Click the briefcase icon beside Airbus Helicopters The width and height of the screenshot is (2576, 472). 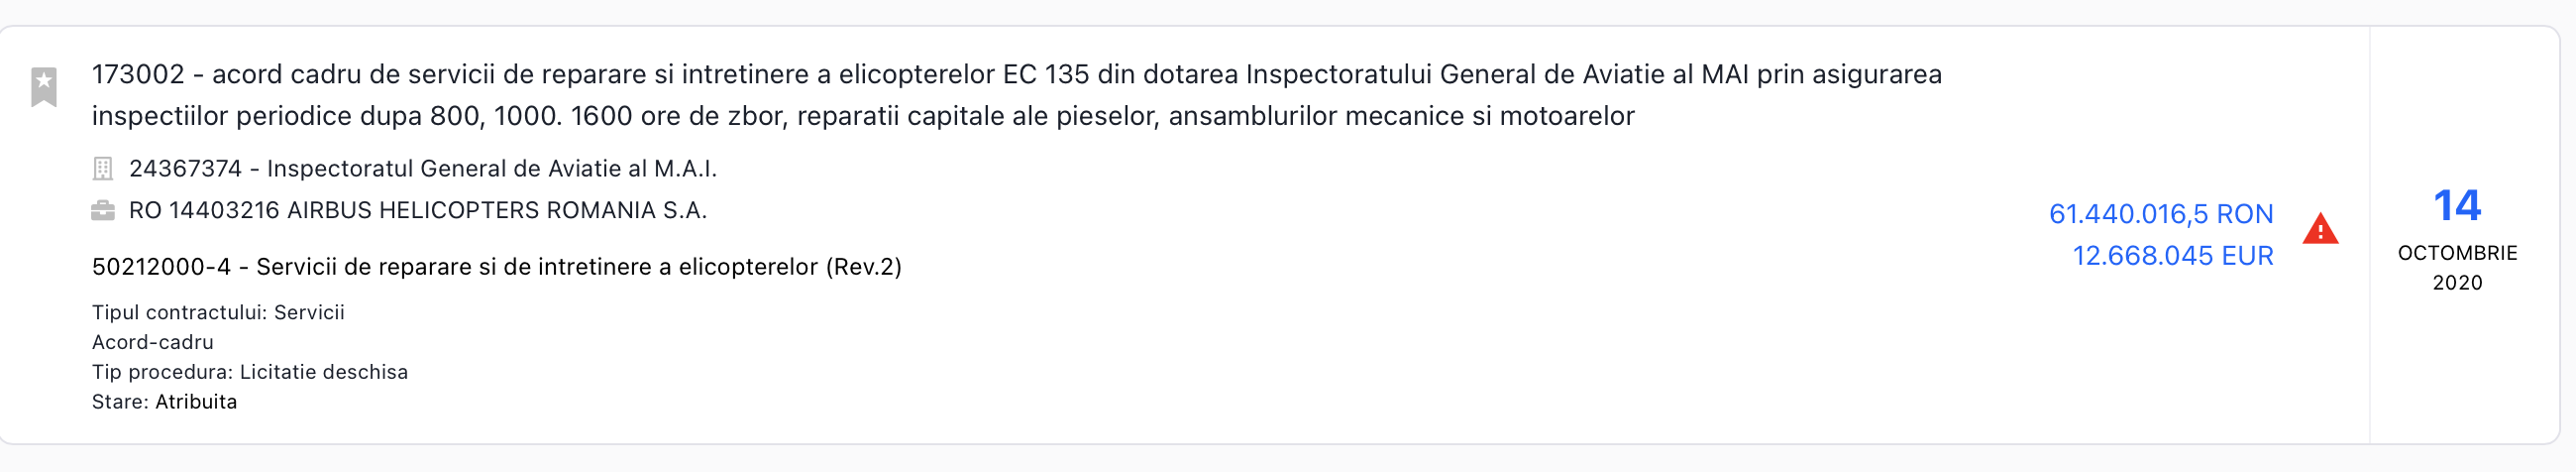click(x=102, y=211)
